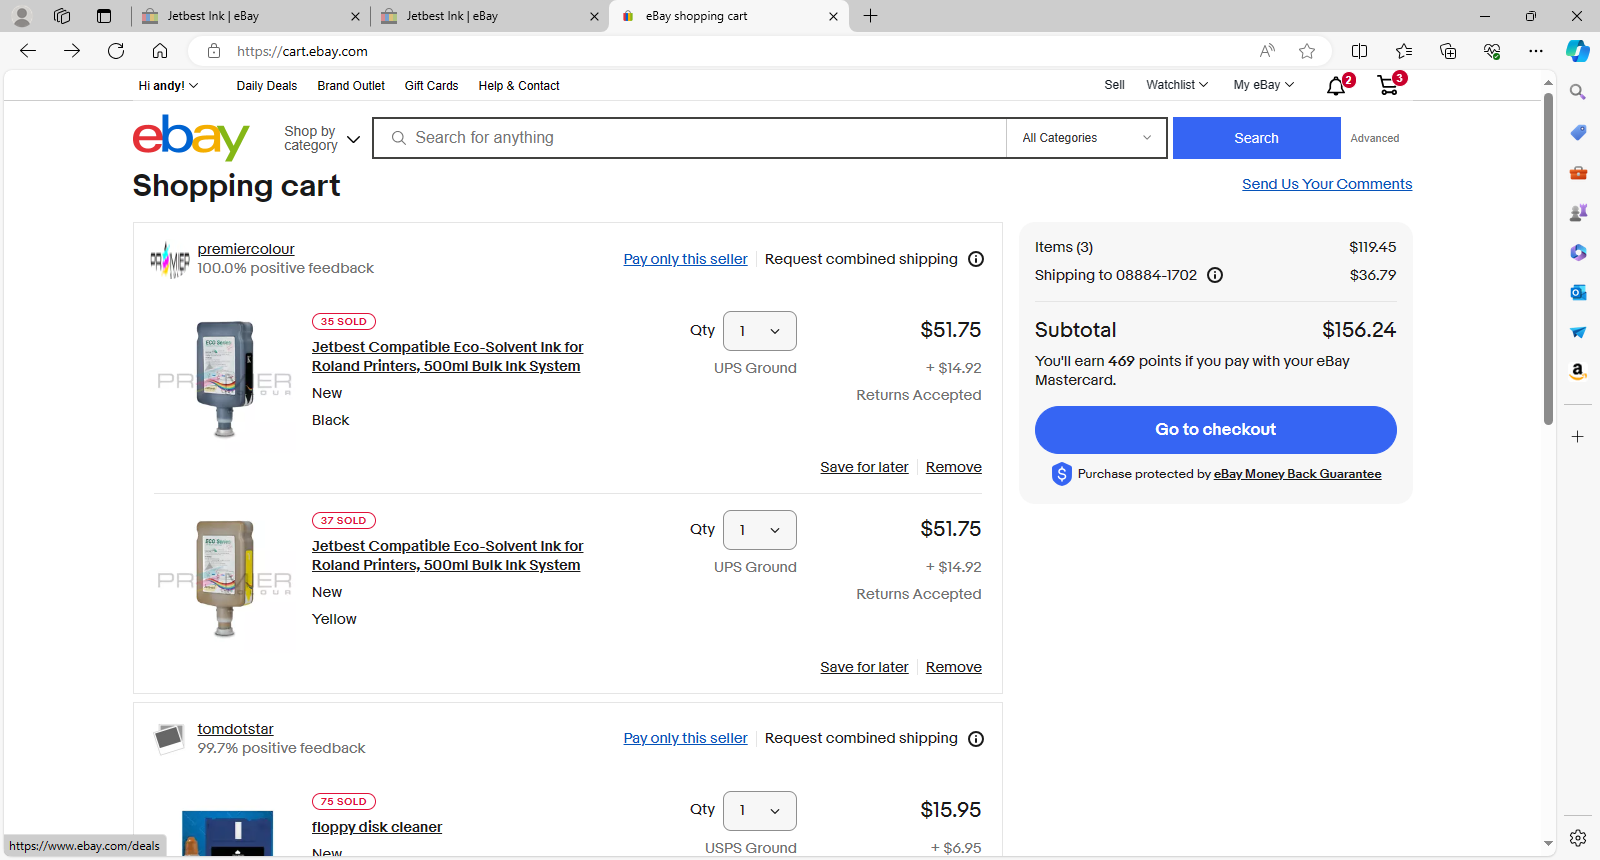1600x860 pixels.
Task: Expand My eBay dropdown
Action: point(1264,85)
